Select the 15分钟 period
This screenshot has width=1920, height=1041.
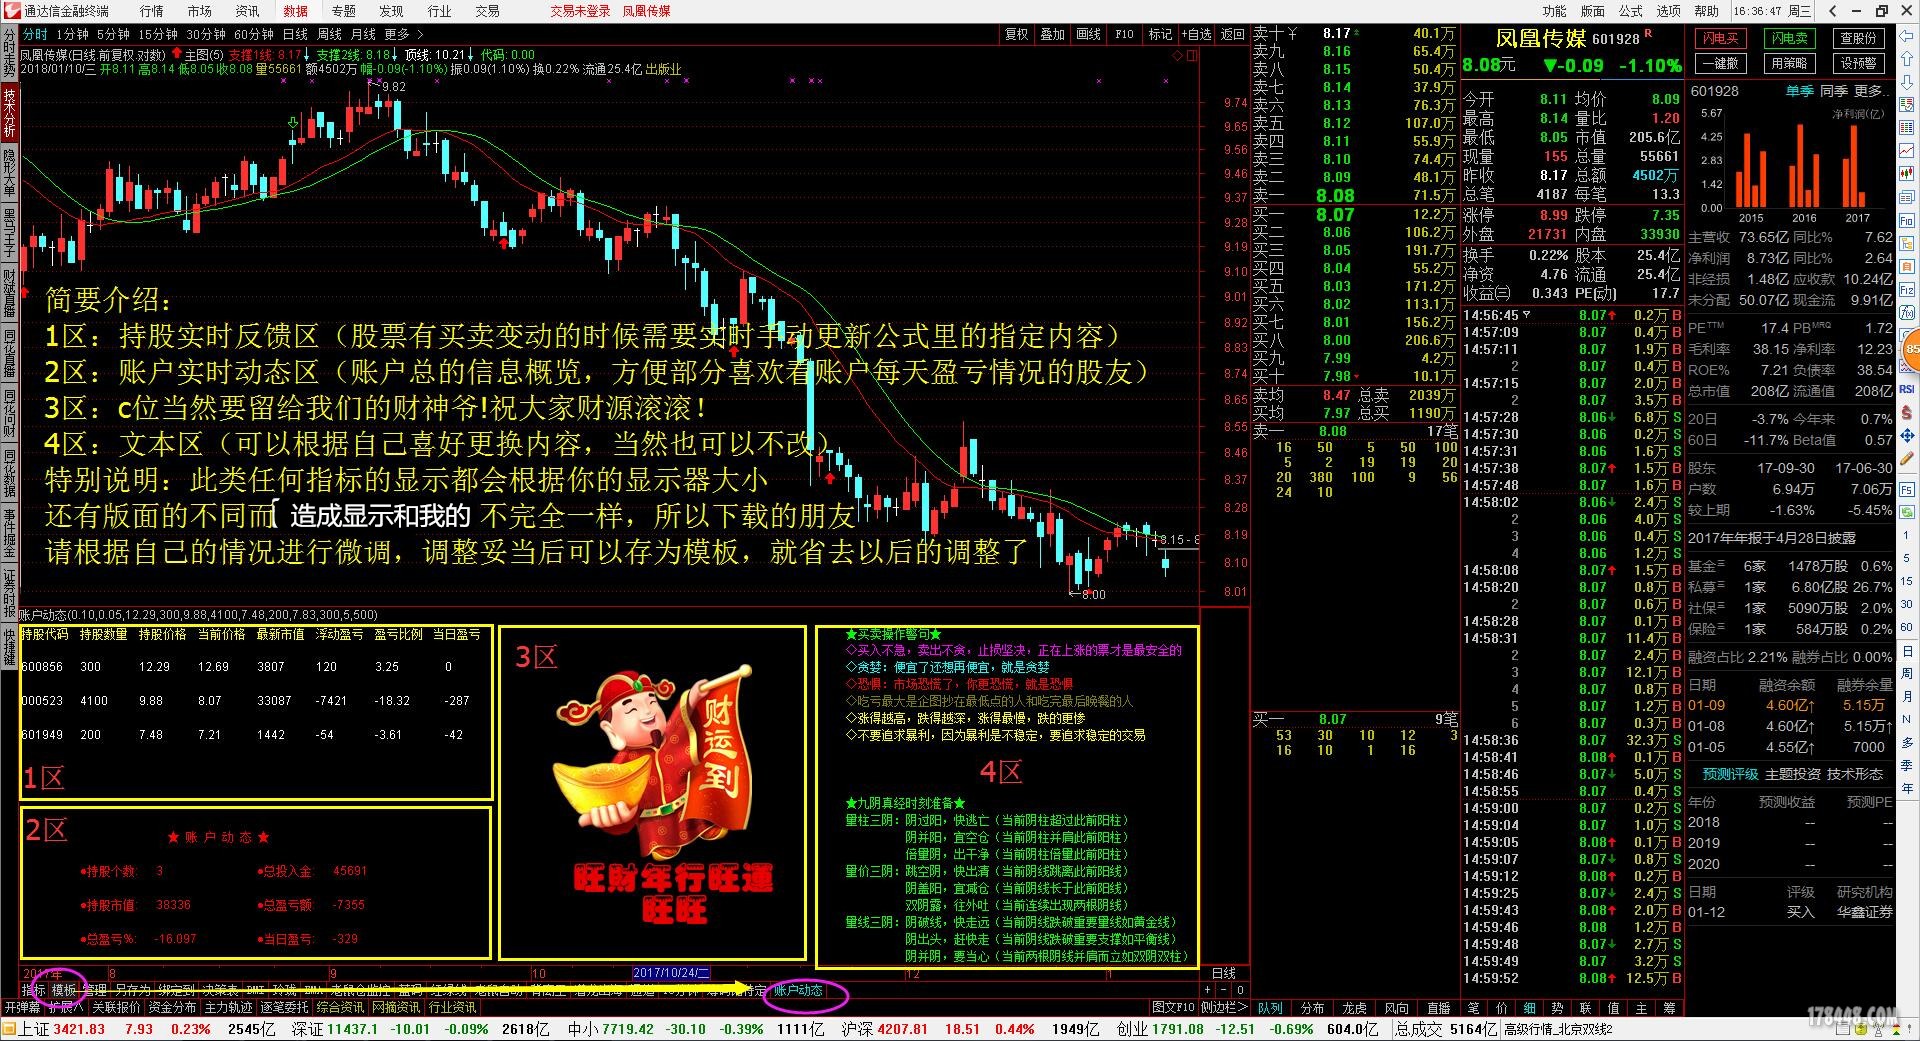158,34
